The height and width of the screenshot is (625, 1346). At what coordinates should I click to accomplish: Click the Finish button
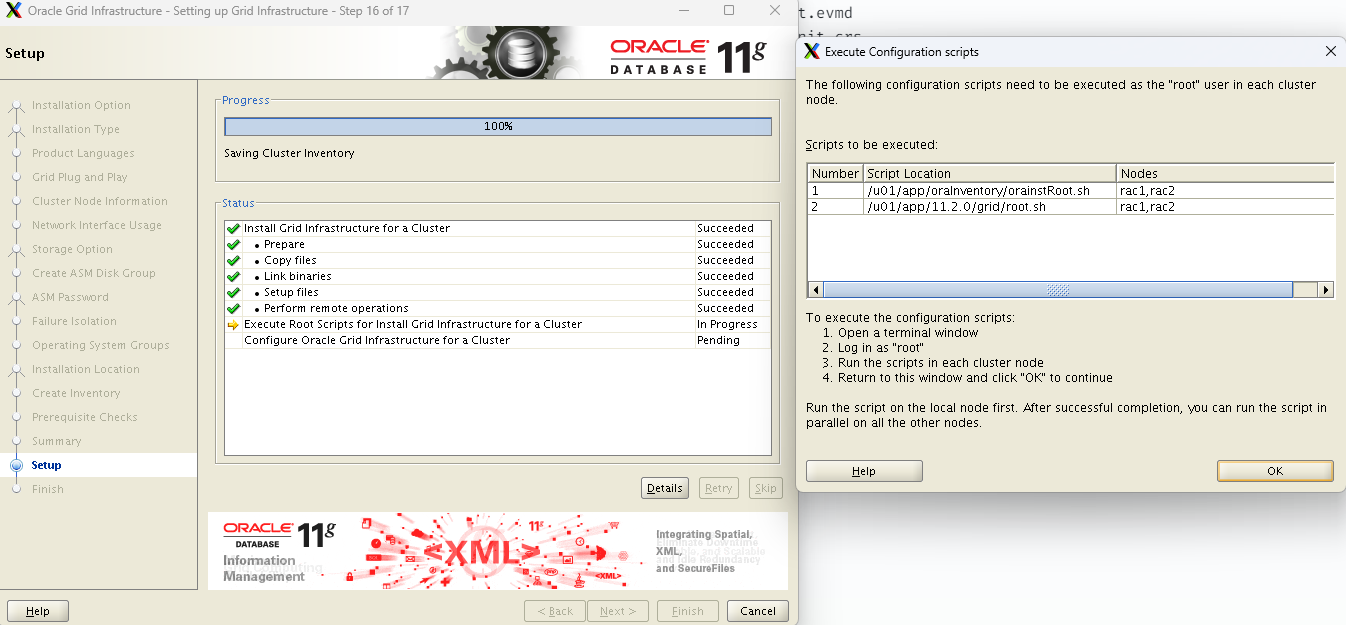(x=688, y=611)
